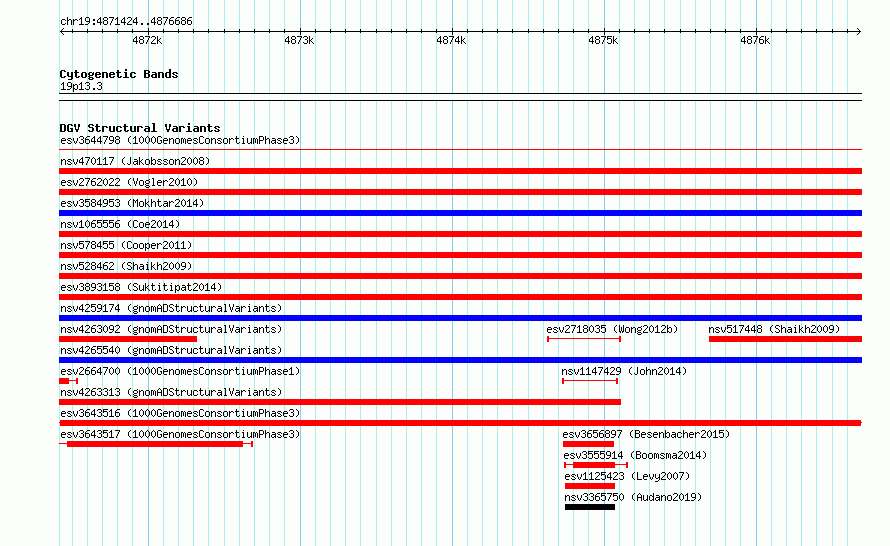Screen dimensions: 890x546
Task: Click the 4872k ruler tick label
Action: [147, 40]
